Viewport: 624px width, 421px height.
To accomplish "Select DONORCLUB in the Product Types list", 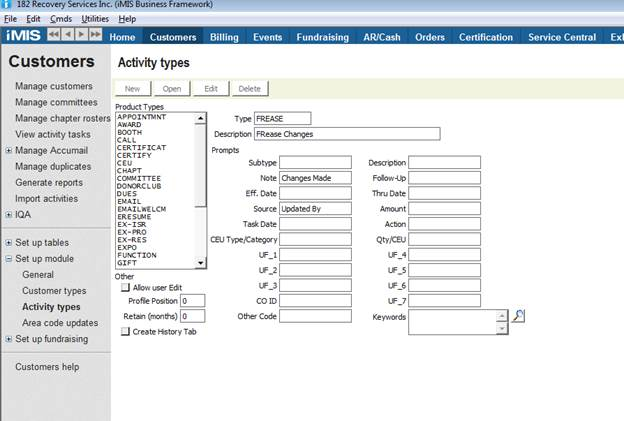I will tap(139, 186).
